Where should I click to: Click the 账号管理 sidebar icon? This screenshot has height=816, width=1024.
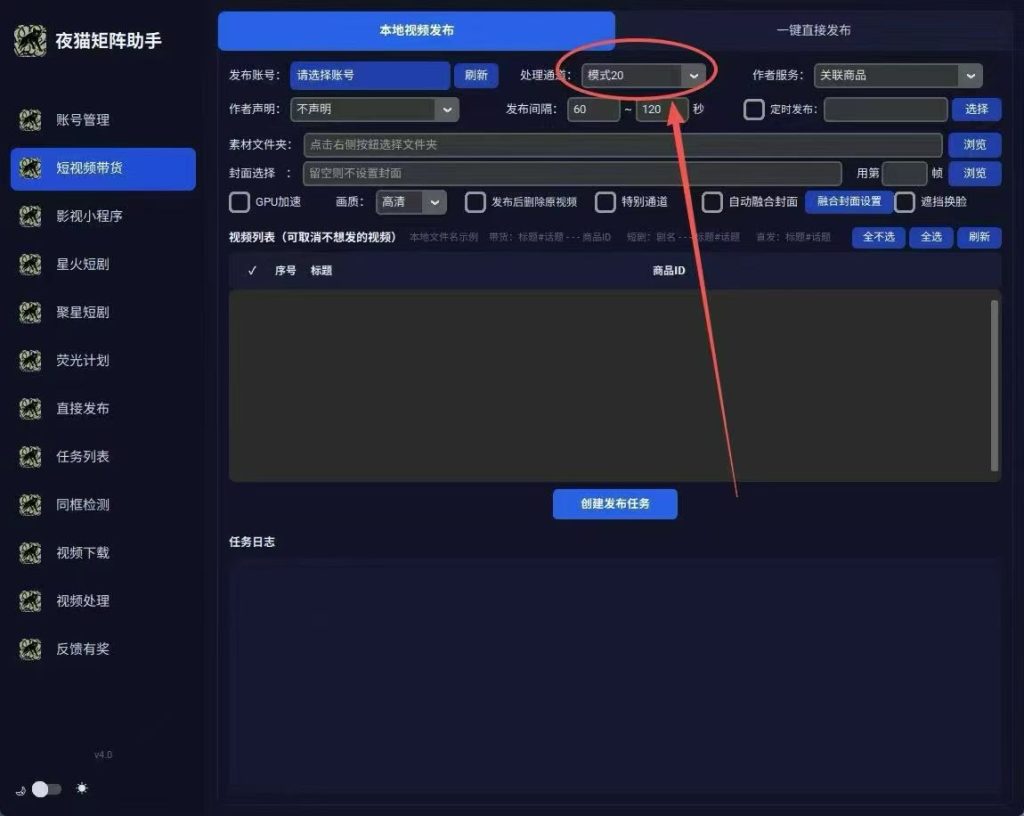(x=30, y=119)
